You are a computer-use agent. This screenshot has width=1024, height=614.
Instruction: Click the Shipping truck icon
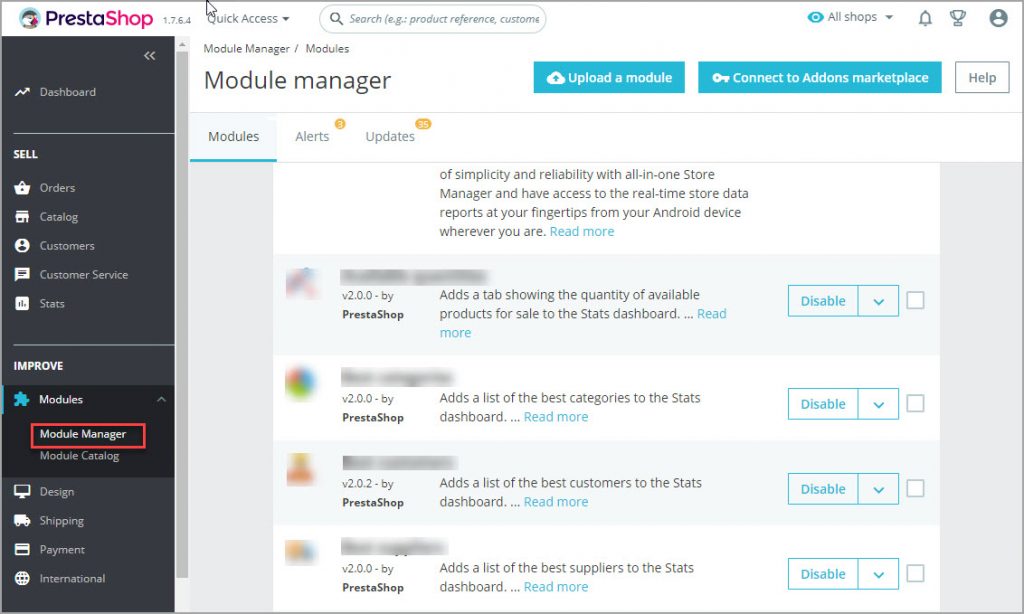tap(22, 521)
